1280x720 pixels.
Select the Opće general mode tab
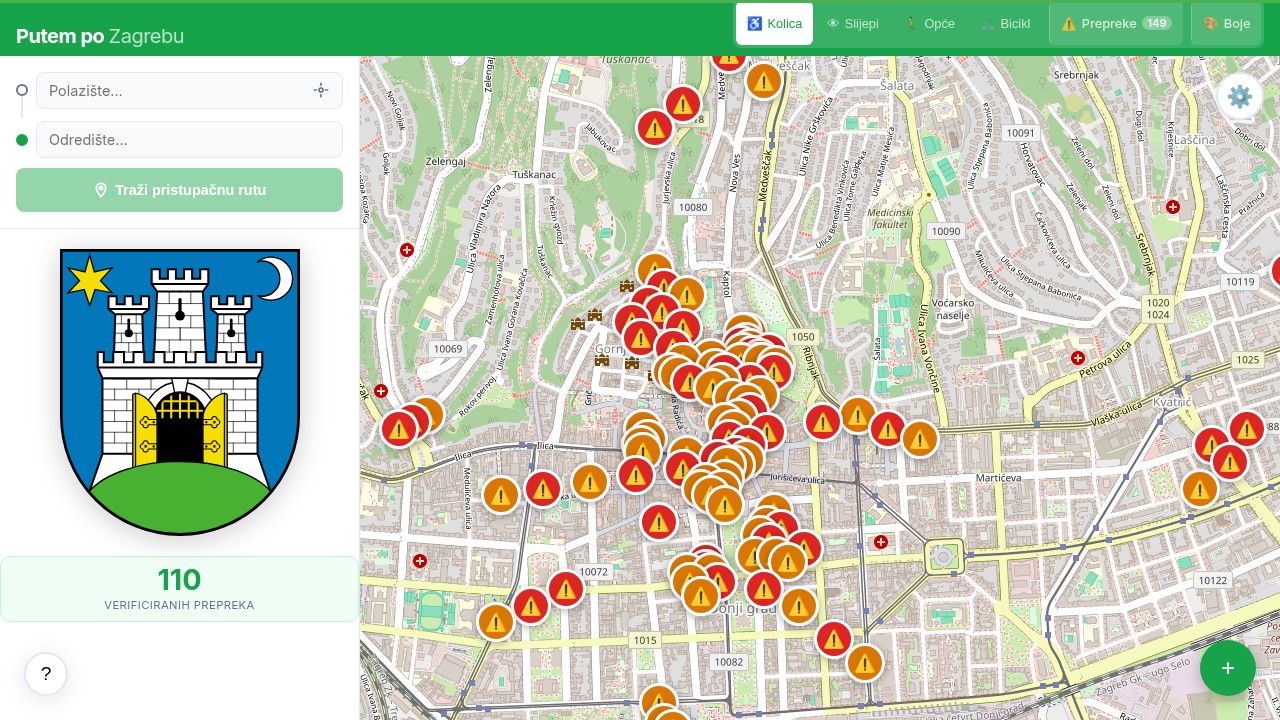pyautogui.click(x=930, y=24)
